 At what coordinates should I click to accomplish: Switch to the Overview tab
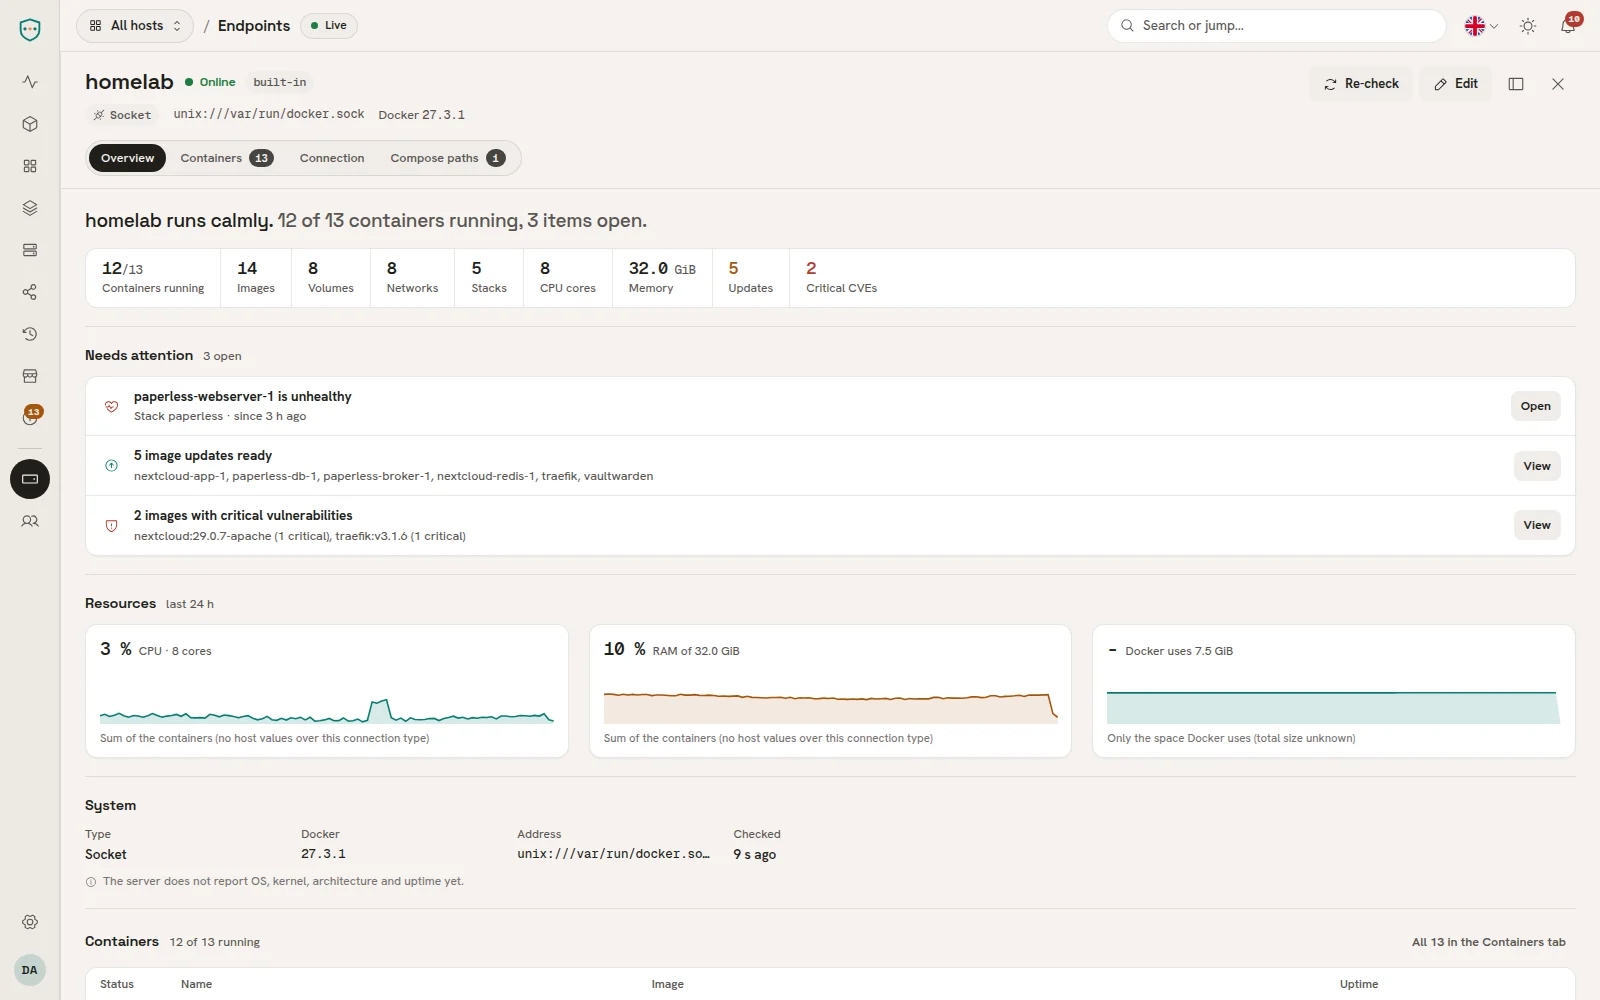[128, 158]
